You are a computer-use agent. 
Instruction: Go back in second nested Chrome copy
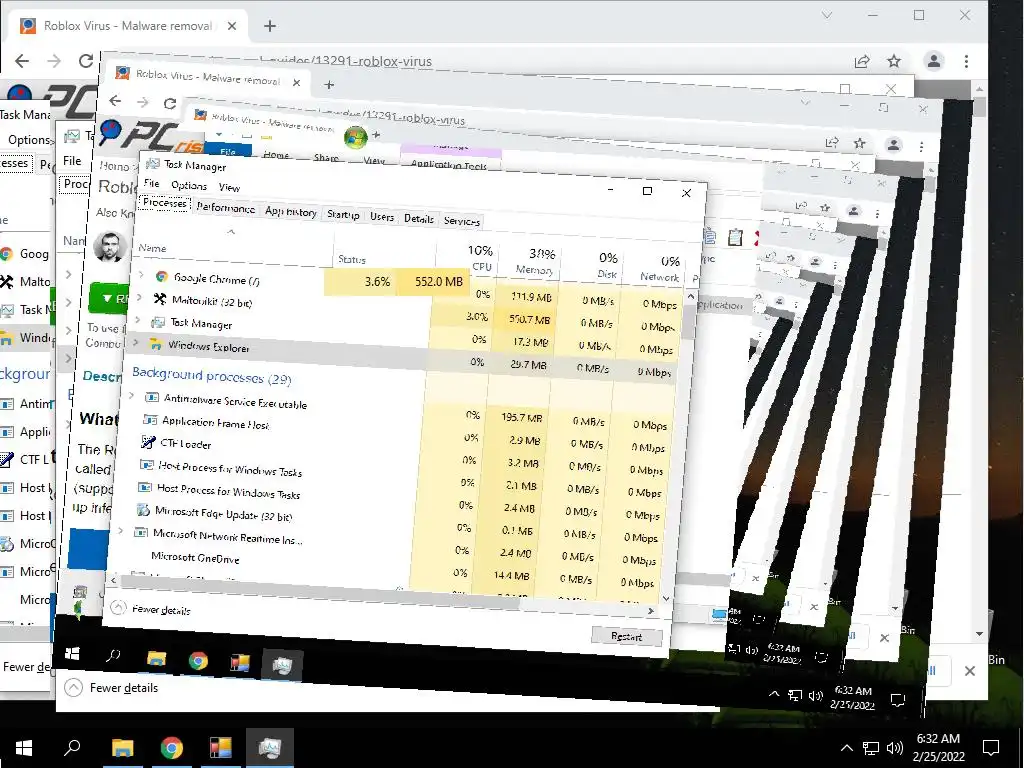(116, 101)
